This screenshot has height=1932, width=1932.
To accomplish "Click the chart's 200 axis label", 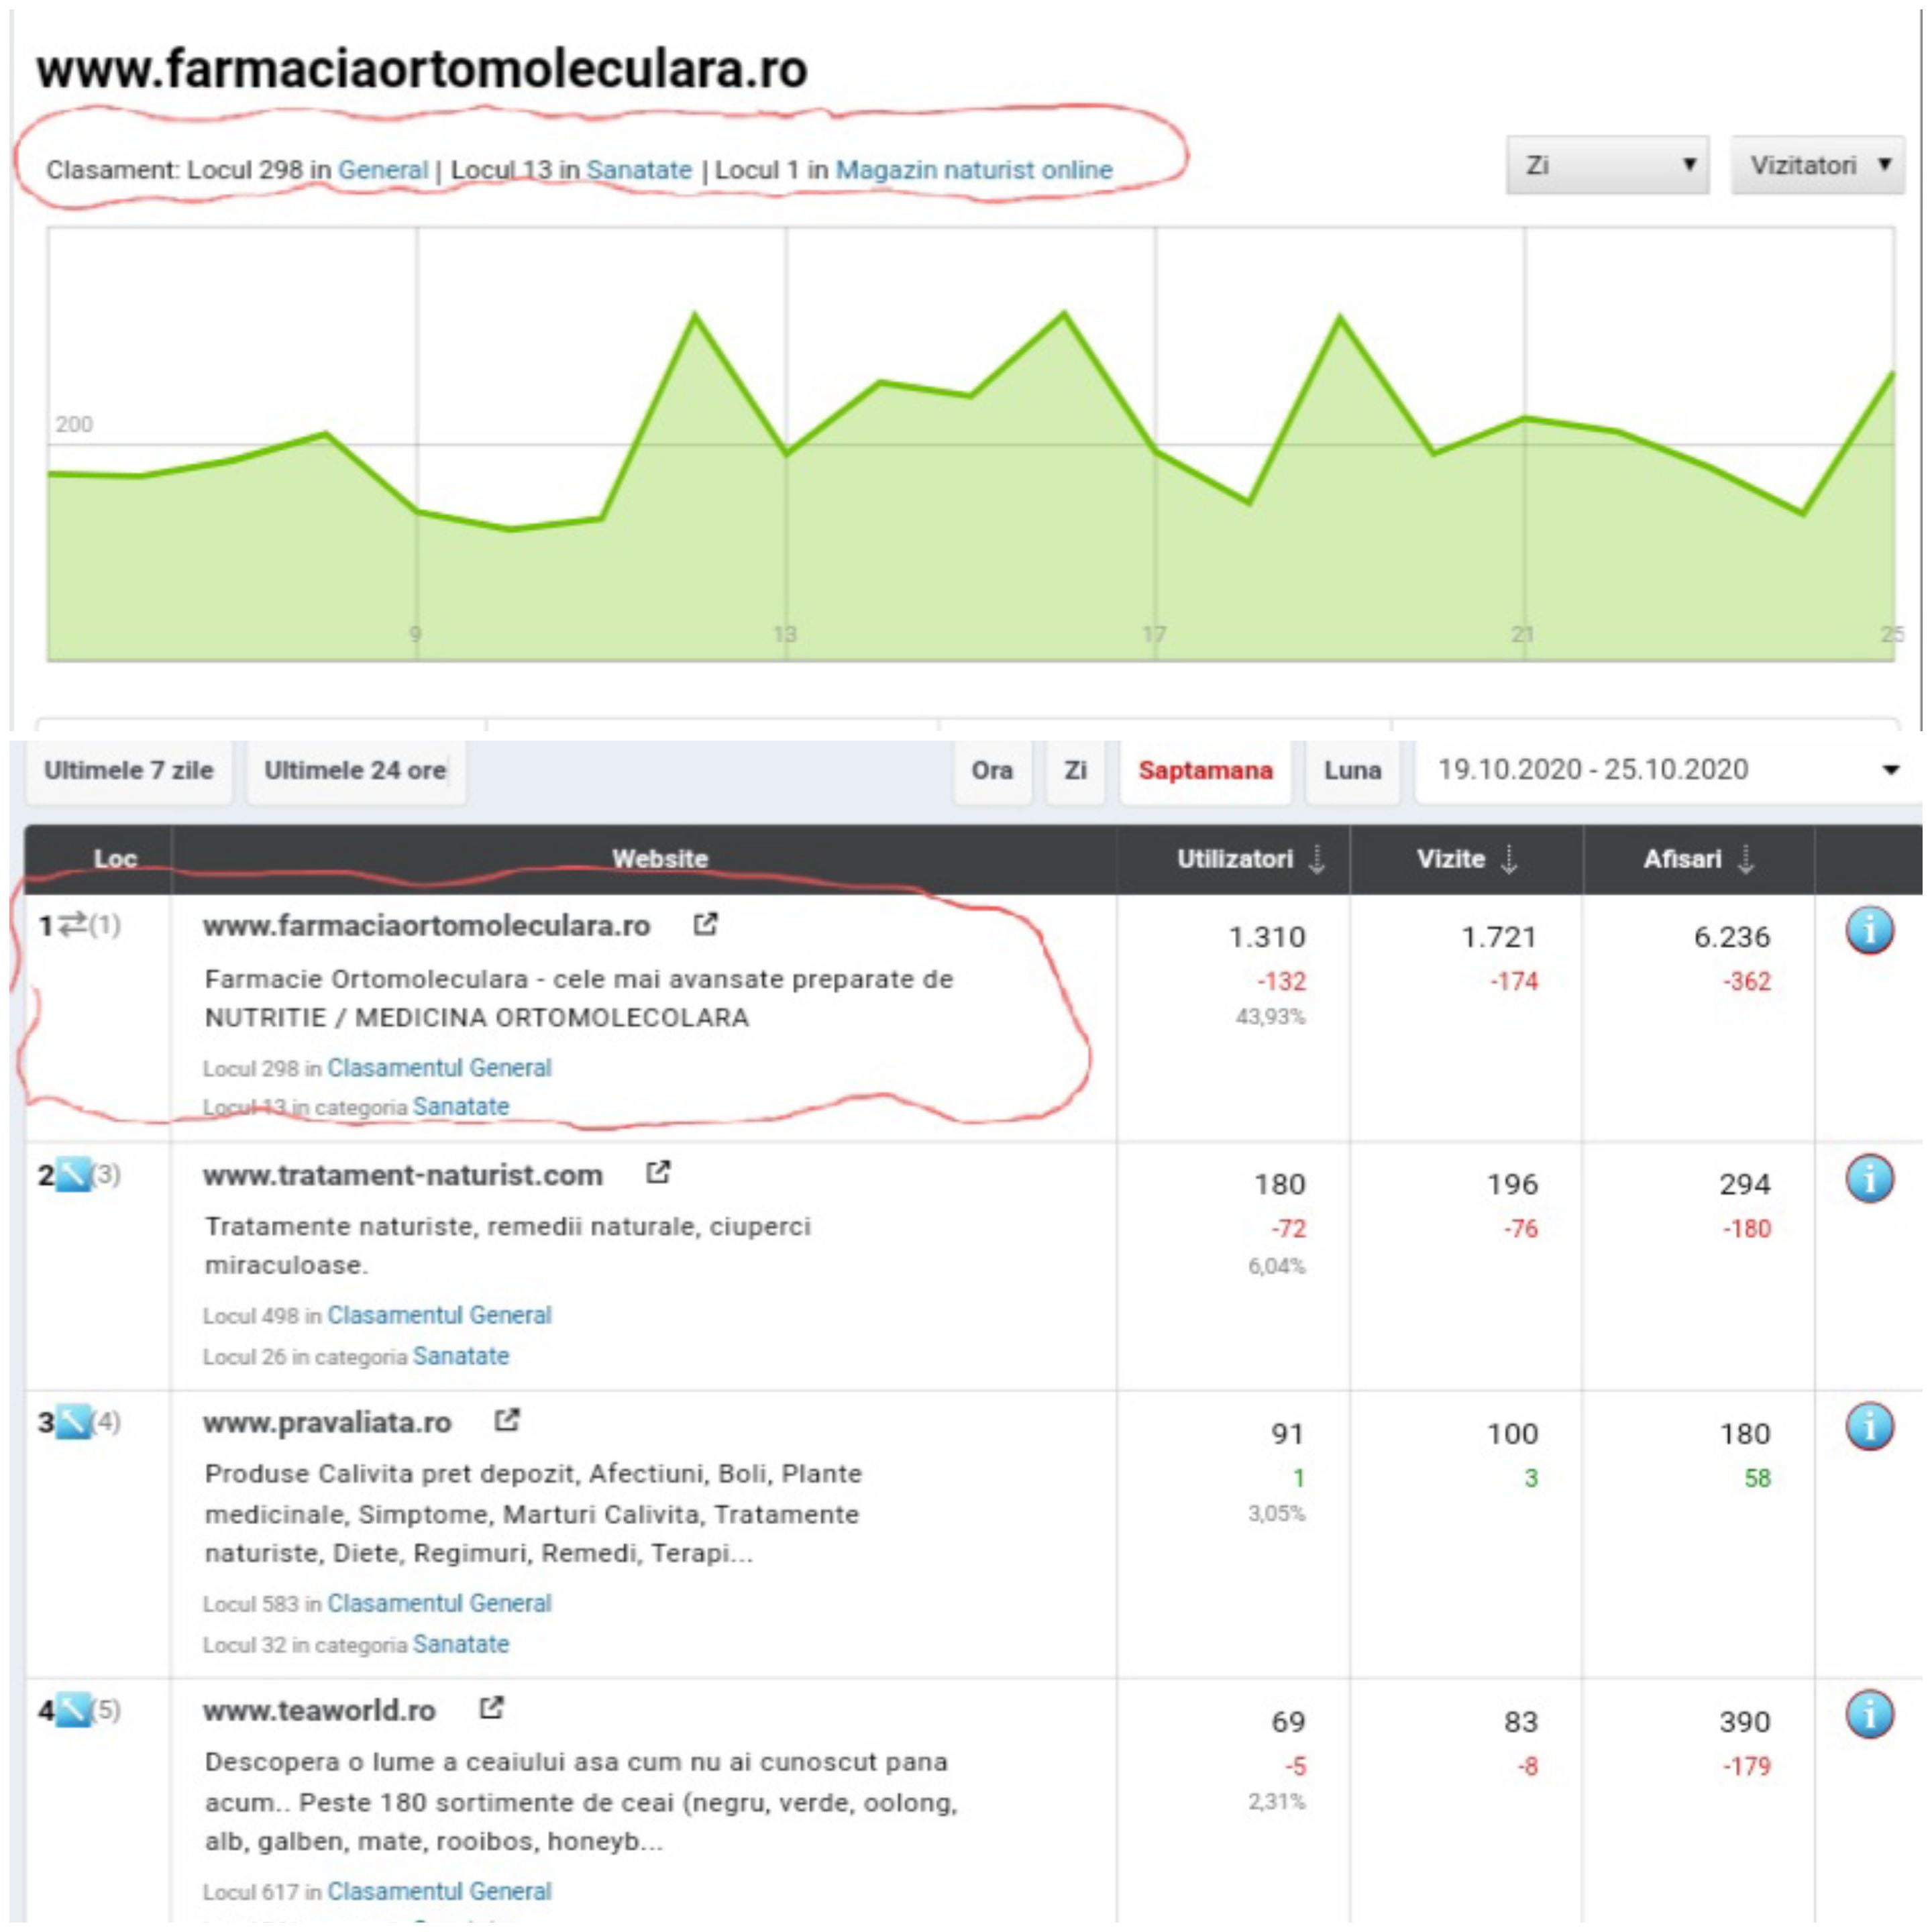I will tap(74, 424).
